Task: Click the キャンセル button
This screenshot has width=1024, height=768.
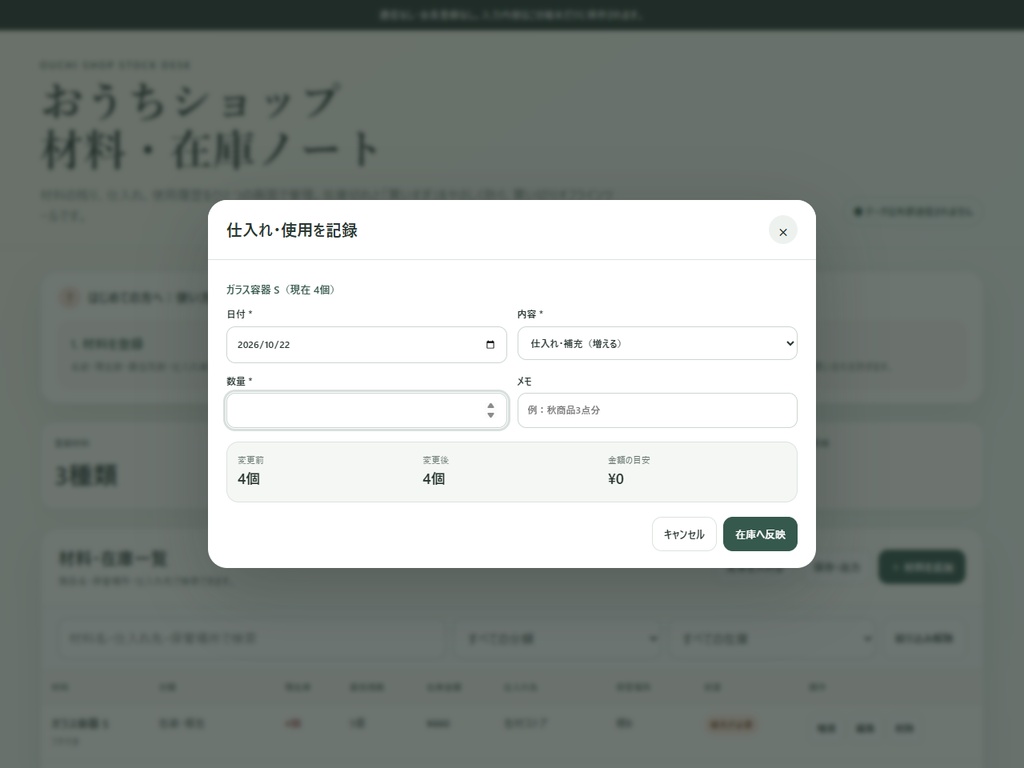Action: 684,534
